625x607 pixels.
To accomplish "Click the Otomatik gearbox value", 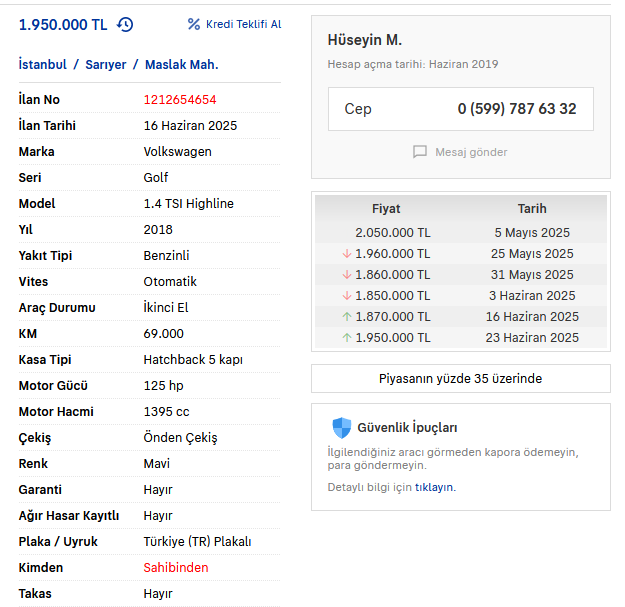I will tap(170, 282).
